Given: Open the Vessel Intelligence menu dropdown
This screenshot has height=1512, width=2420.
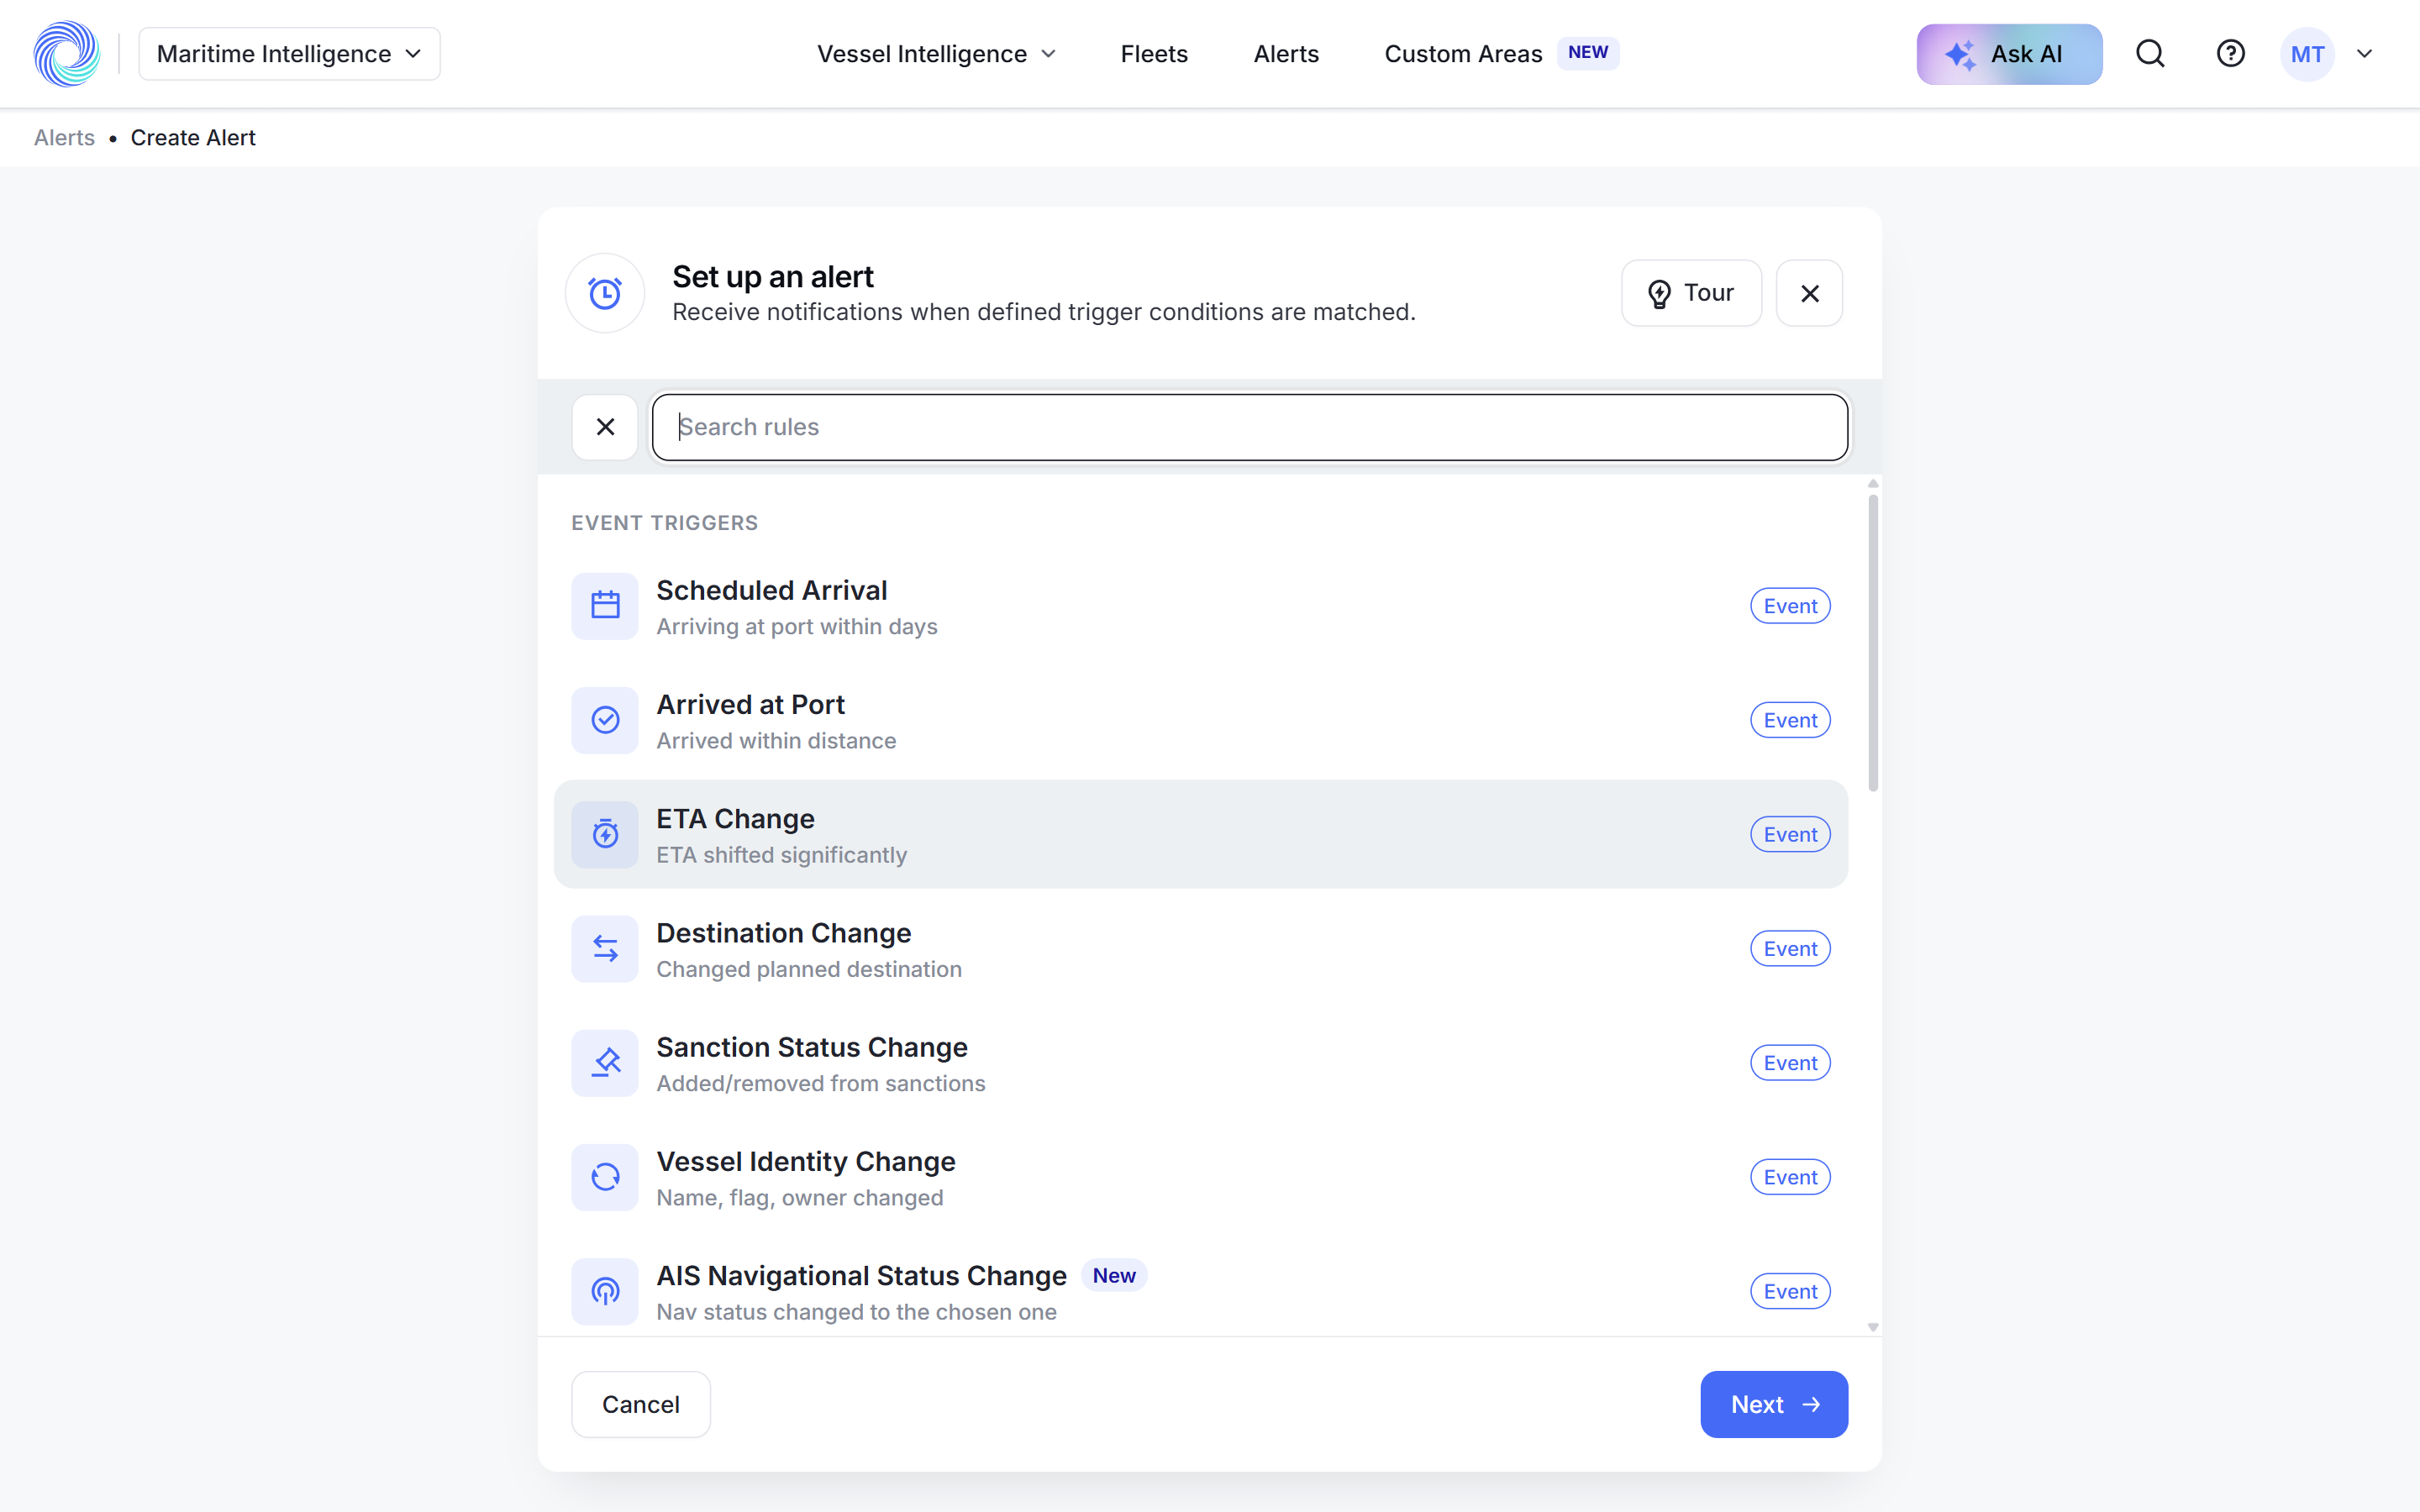Looking at the screenshot, I should [936, 54].
